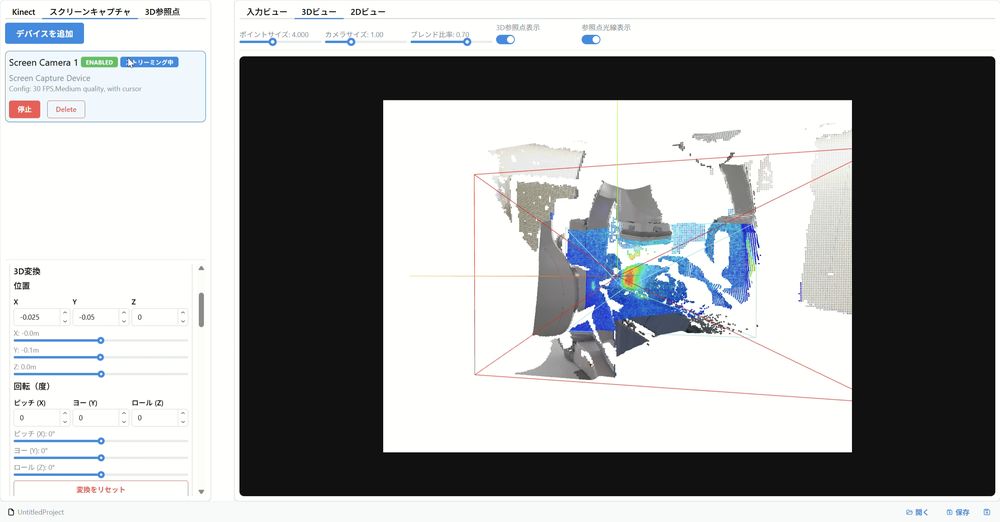Click the 変換をリセット button
1000x522 pixels.
[x=101, y=489]
